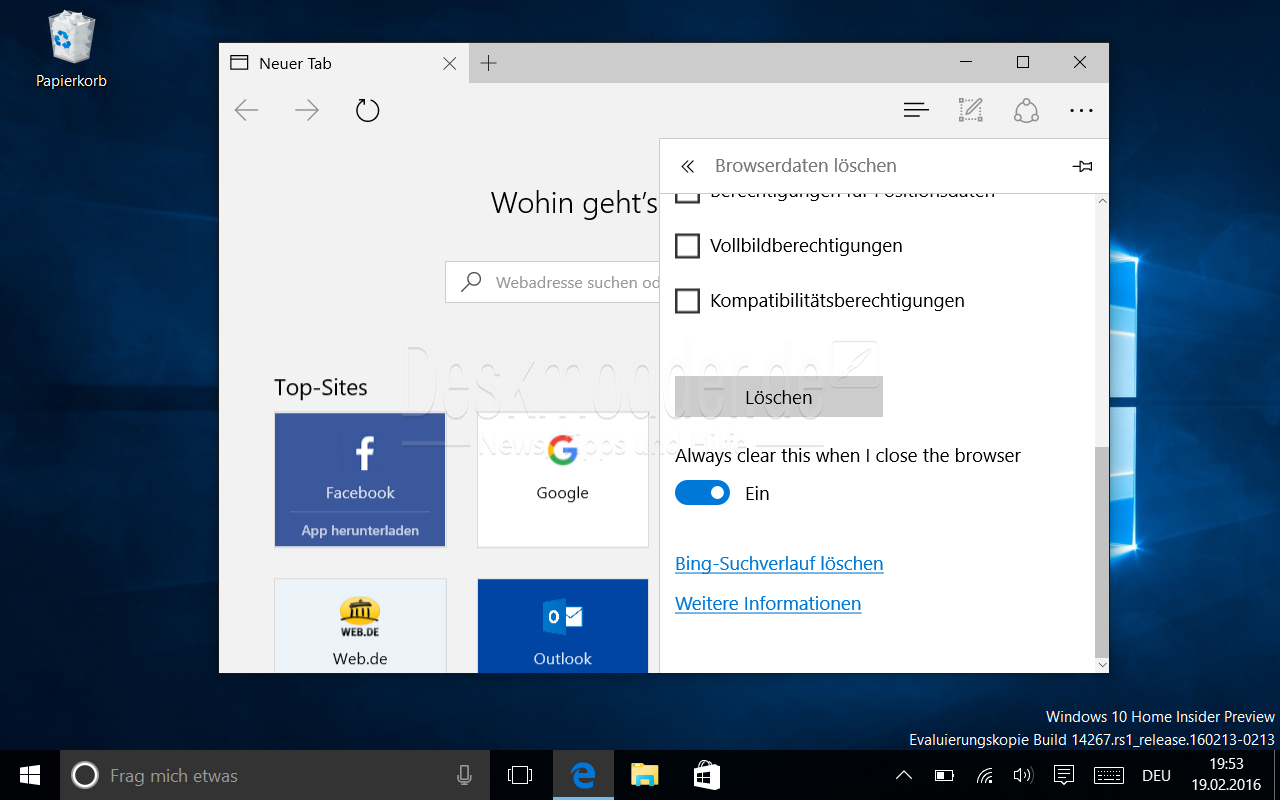The height and width of the screenshot is (800, 1280).
Task: Open File Explorer from taskbar
Action: (645, 775)
